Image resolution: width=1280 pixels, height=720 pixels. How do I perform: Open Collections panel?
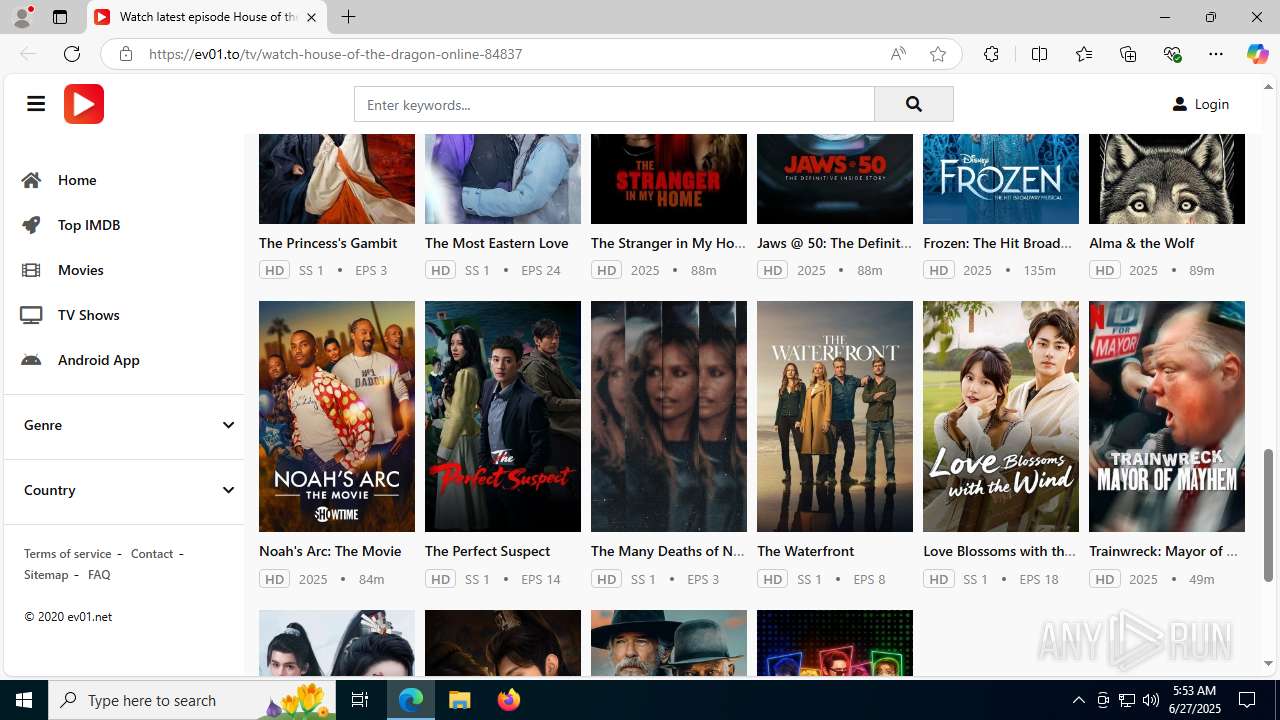[x=1128, y=54]
